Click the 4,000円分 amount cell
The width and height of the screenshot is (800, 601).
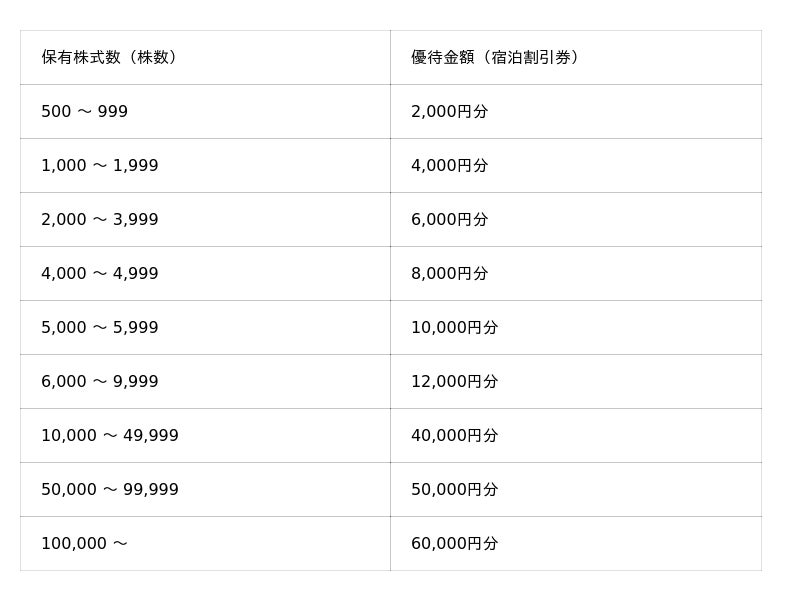(x=450, y=166)
